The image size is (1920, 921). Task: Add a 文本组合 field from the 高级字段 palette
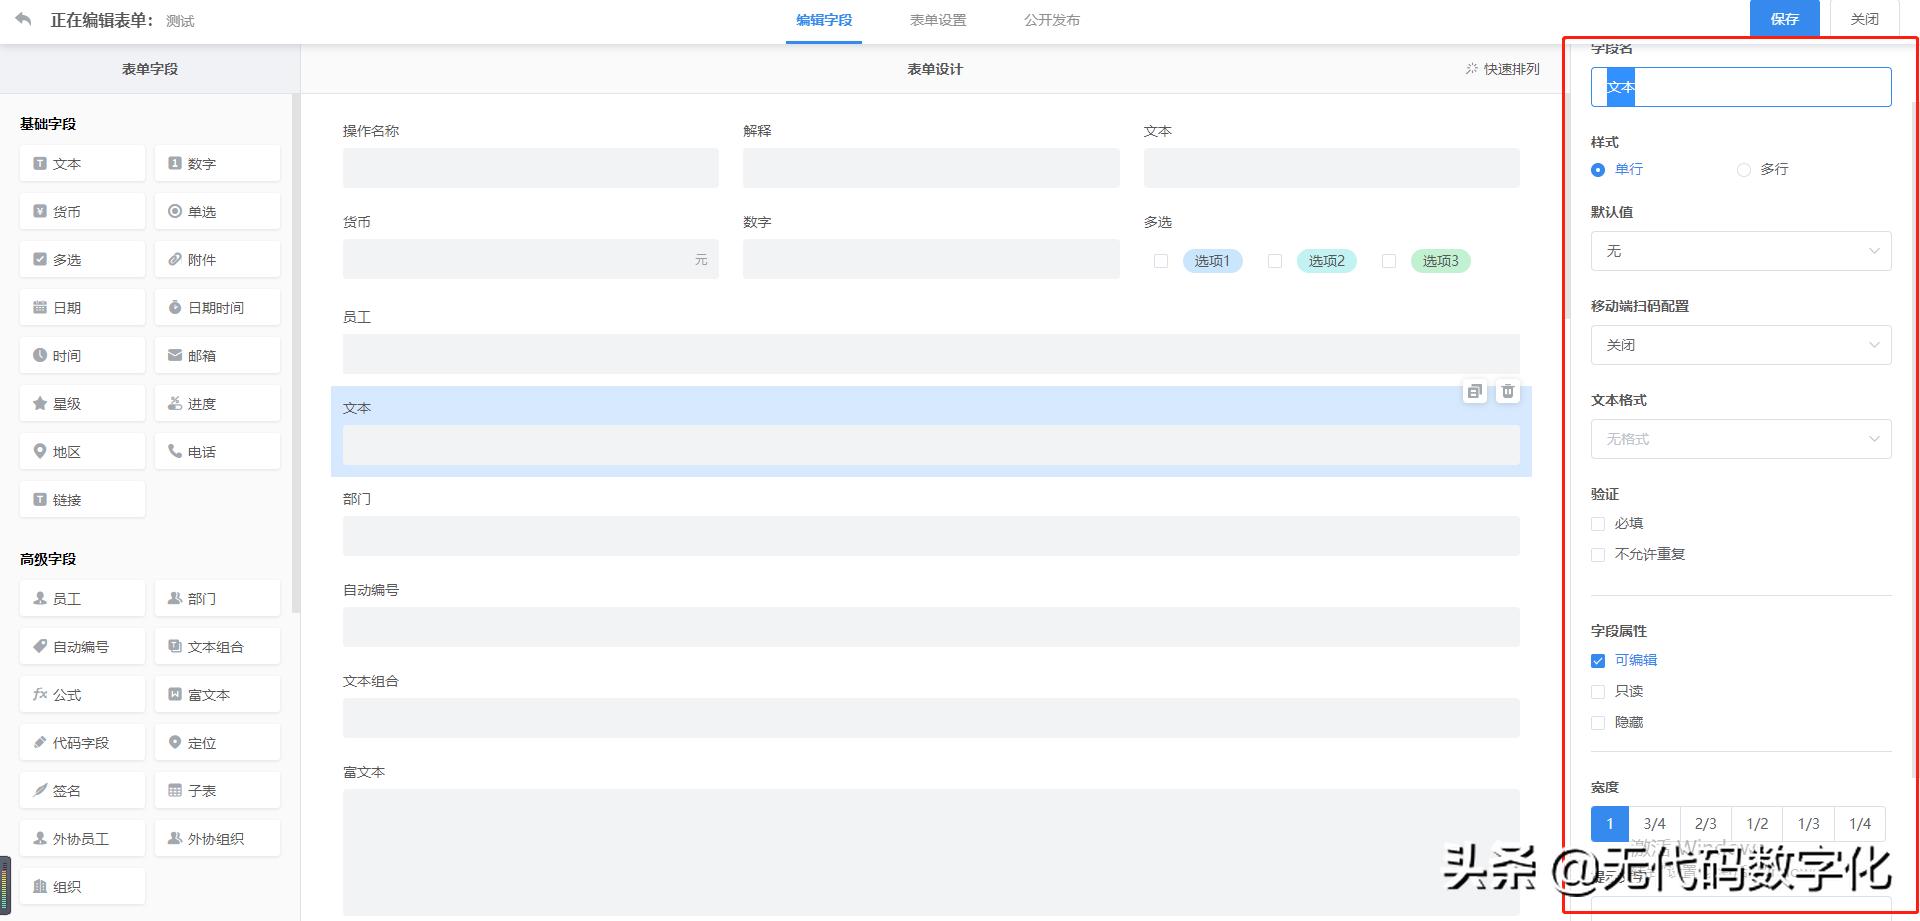click(217, 646)
